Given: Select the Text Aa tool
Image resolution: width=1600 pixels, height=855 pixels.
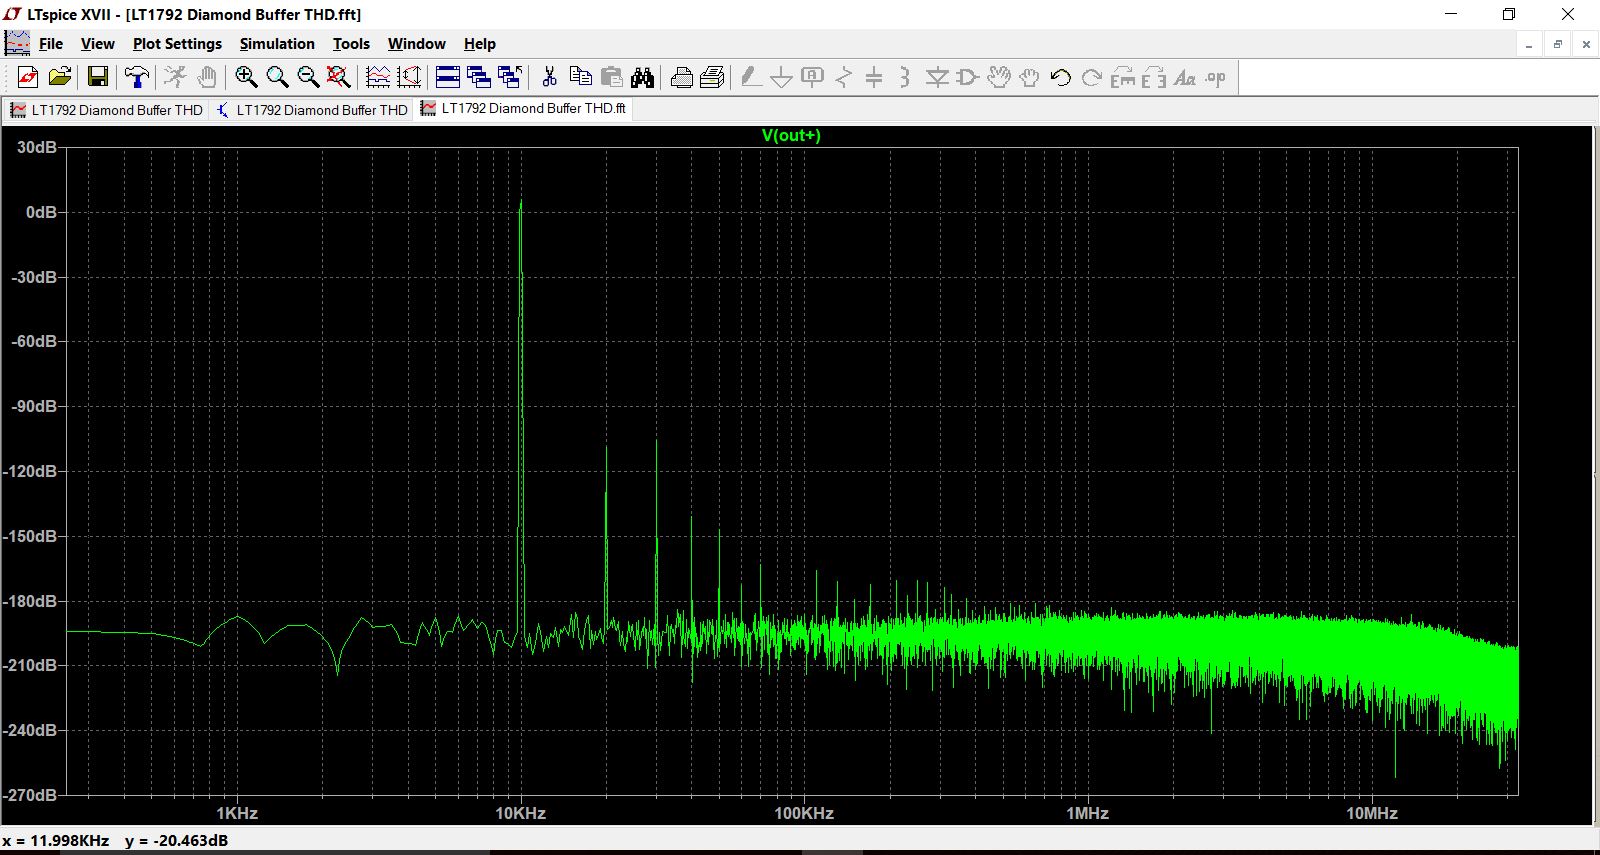Looking at the screenshot, I should (1185, 77).
